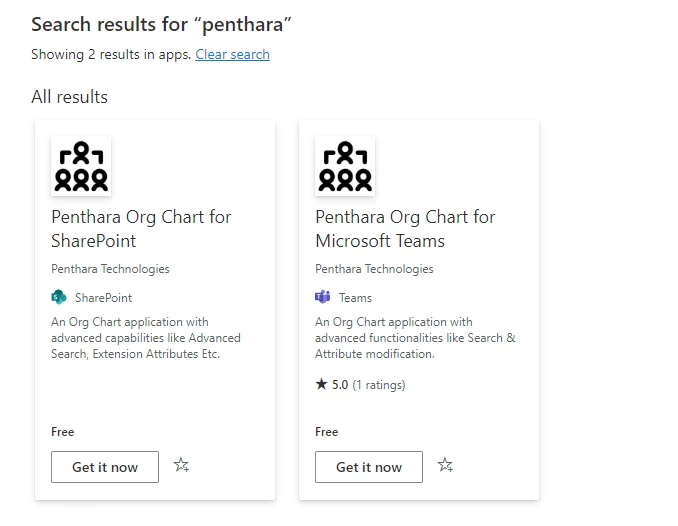Click the Clear search link
The image size is (678, 526).
coord(232,55)
